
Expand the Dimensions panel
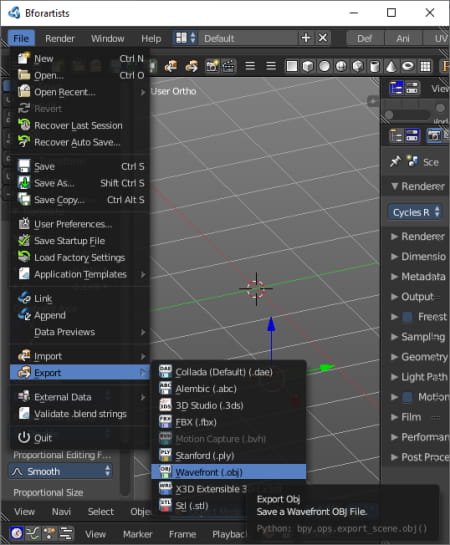(x=418, y=257)
